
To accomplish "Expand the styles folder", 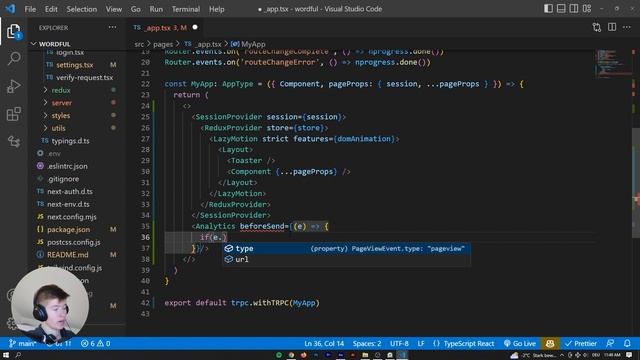I will (x=60, y=116).
